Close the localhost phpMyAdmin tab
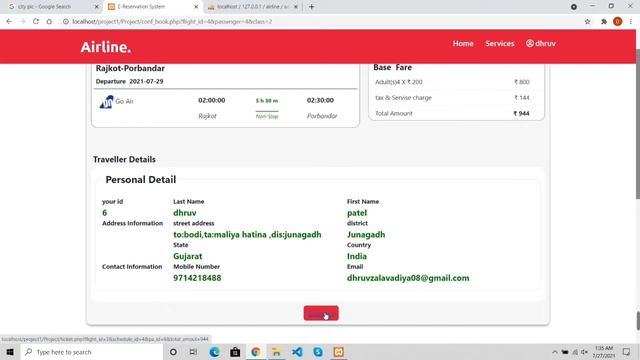 point(296,7)
